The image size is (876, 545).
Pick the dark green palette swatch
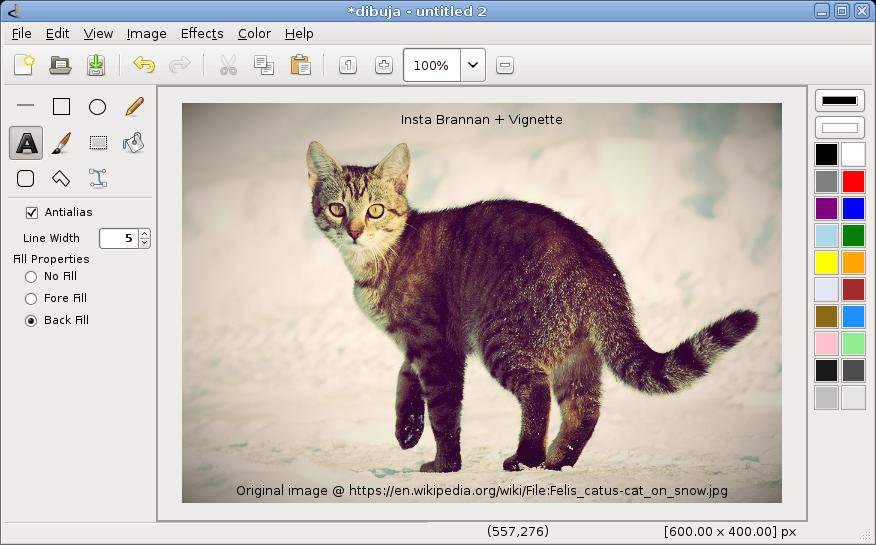point(853,235)
